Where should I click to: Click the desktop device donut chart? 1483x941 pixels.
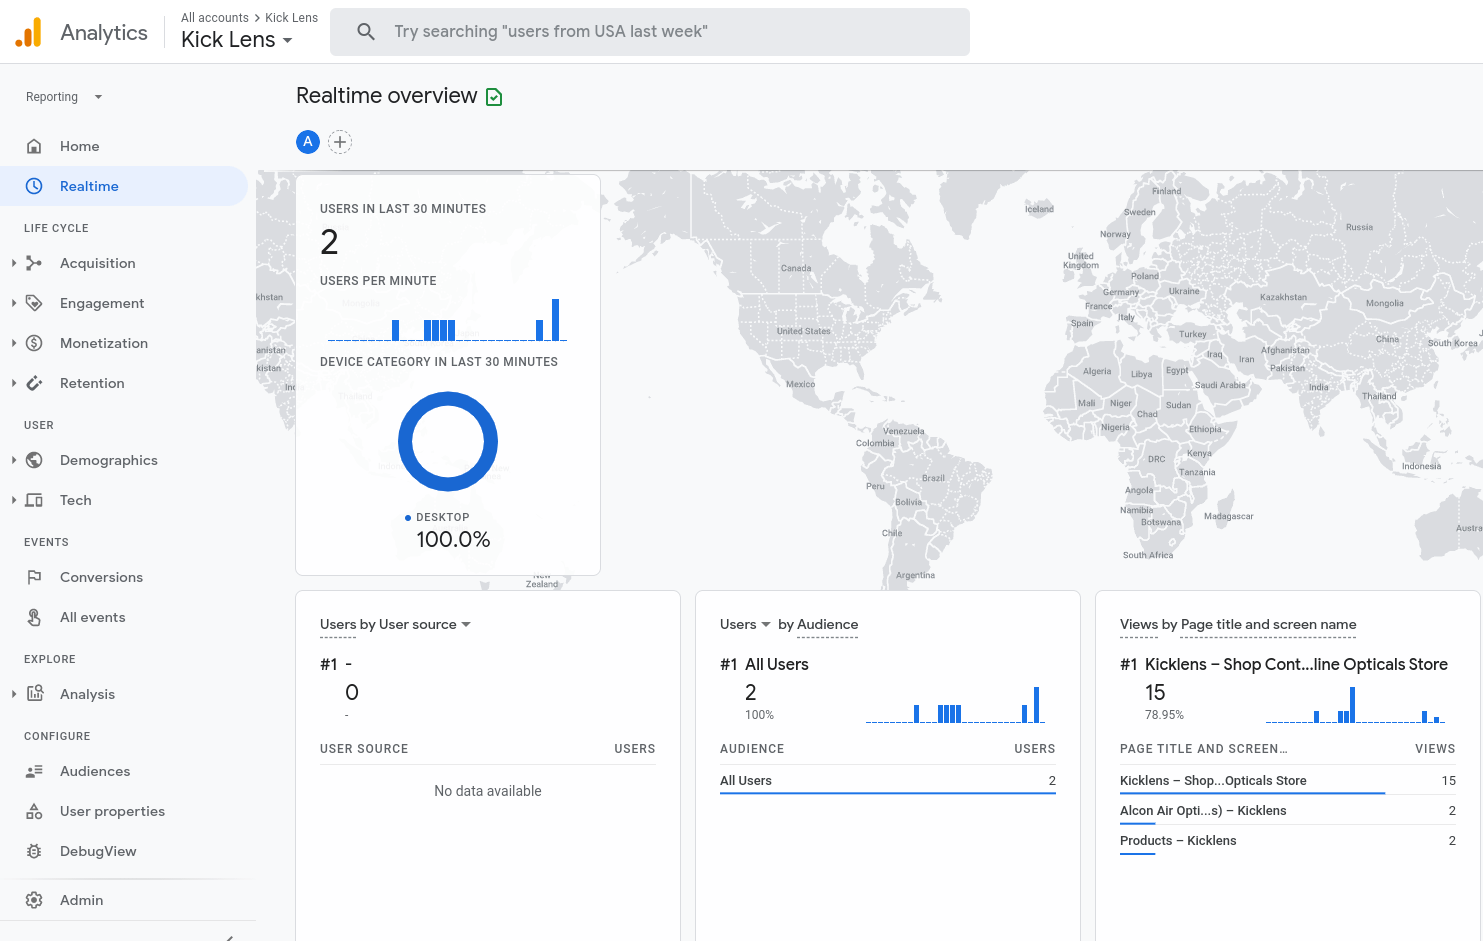tap(448, 441)
